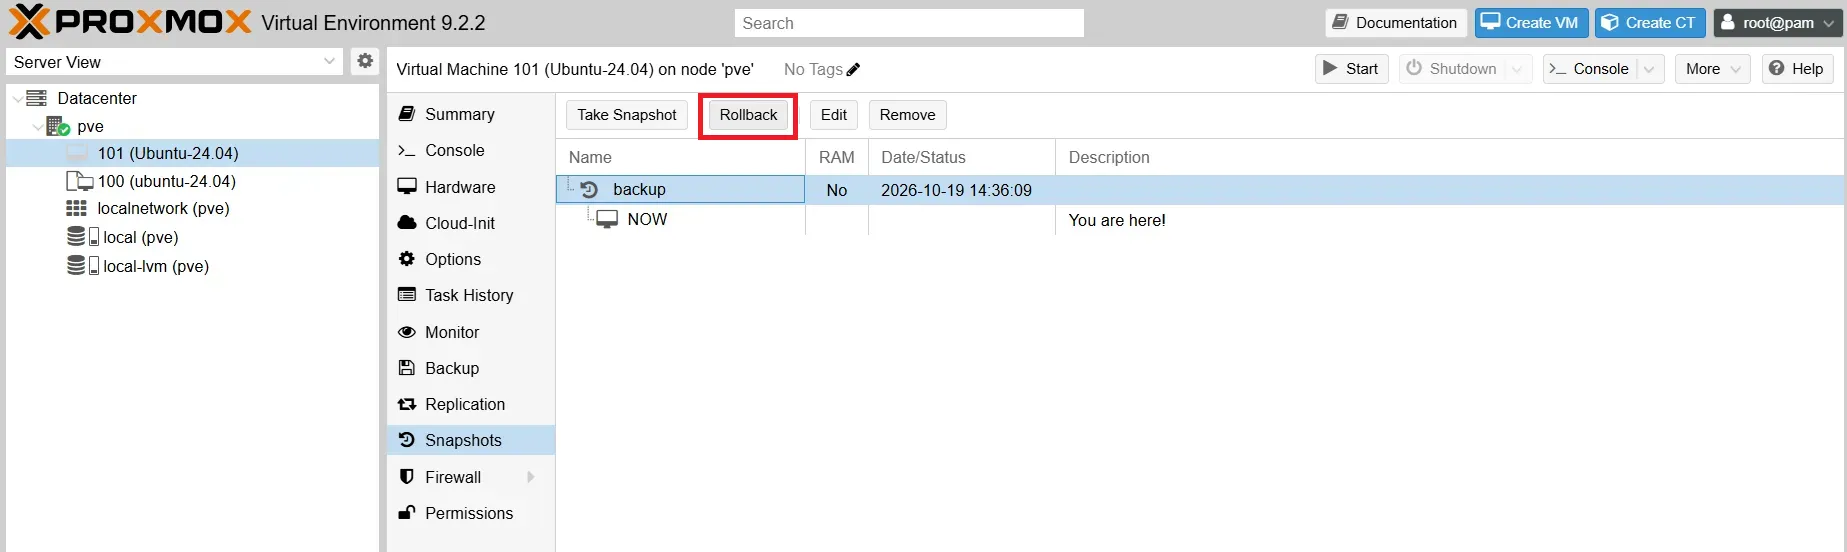Viewport: 1847px width, 552px height.
Task: Click the Firewall shield icon
Action: (407, 477)
